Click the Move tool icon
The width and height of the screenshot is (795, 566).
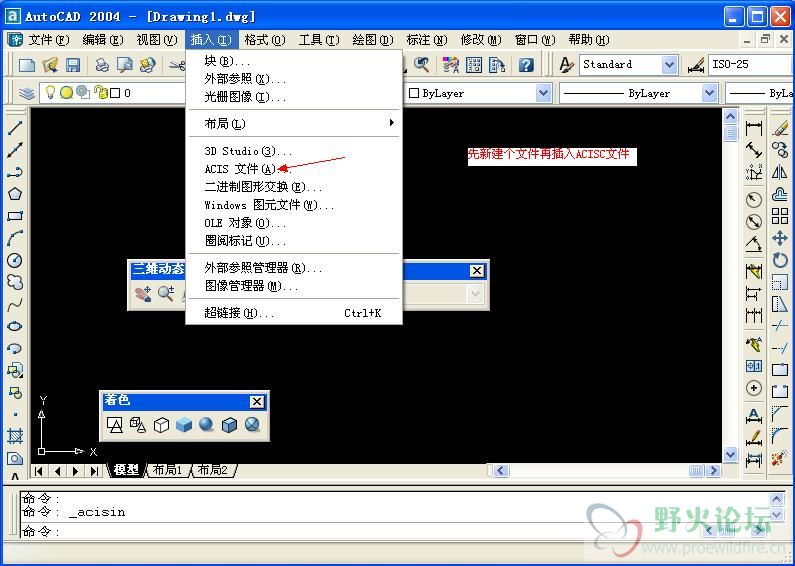click(x=780, y=238)
